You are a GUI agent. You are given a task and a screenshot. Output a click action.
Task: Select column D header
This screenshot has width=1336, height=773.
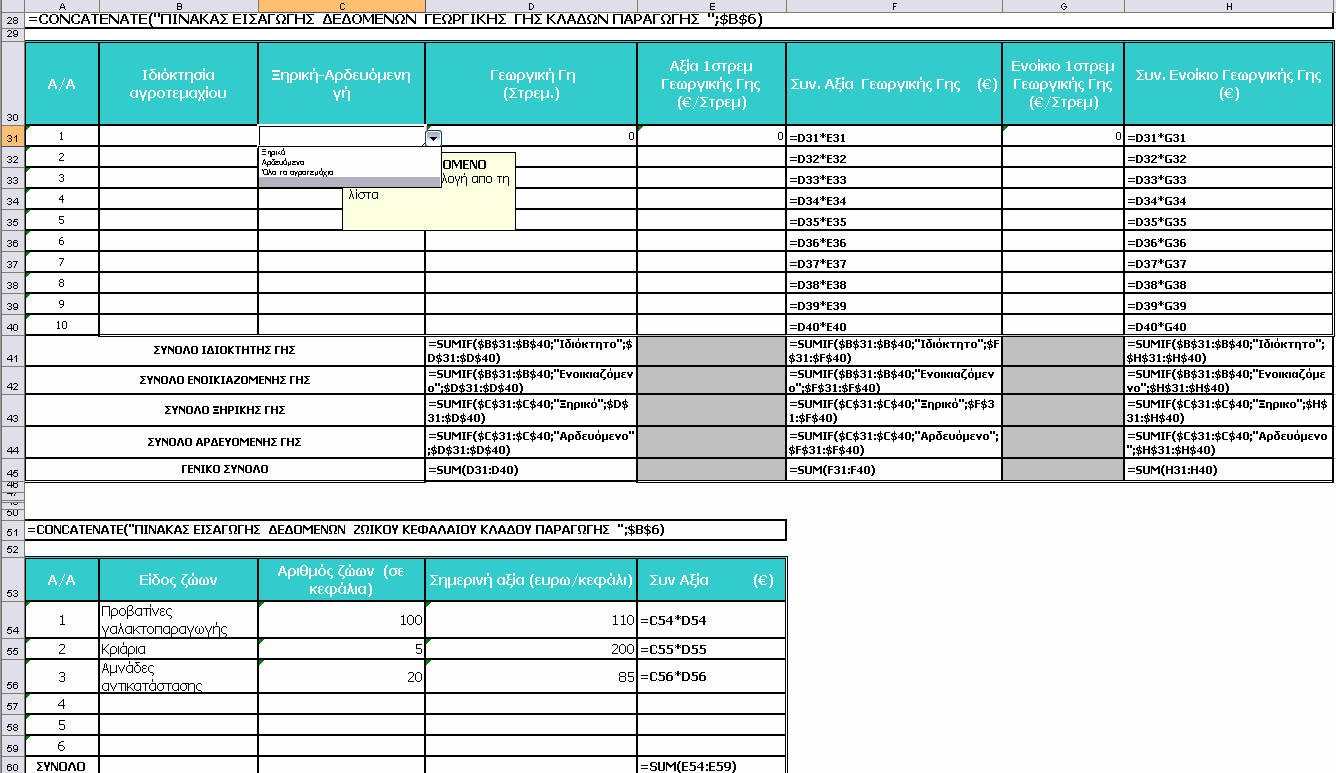(531, 6)
